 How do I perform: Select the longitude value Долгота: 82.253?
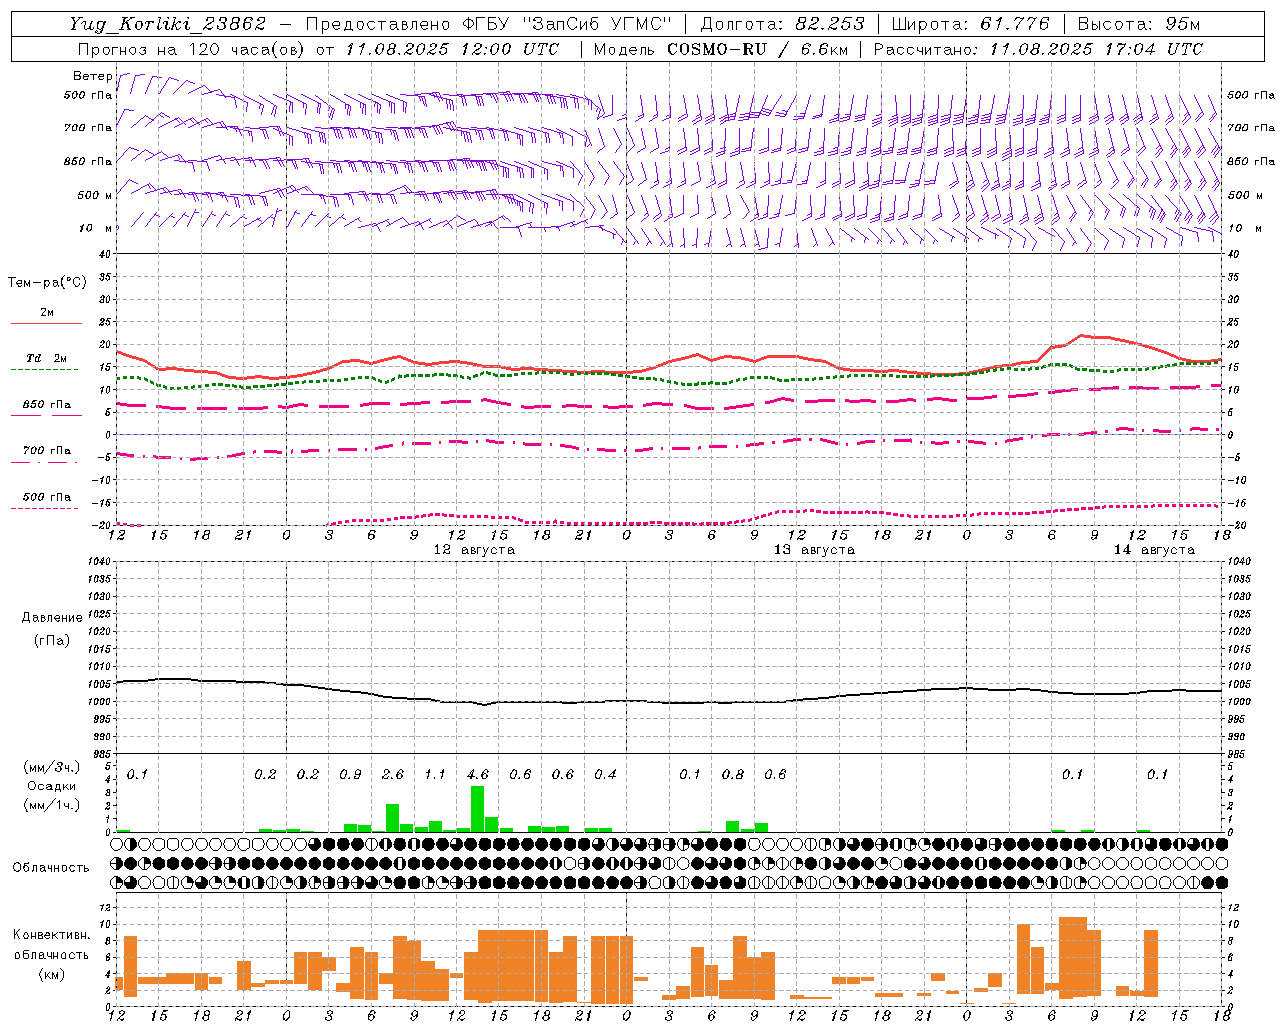tap(783, 24)
